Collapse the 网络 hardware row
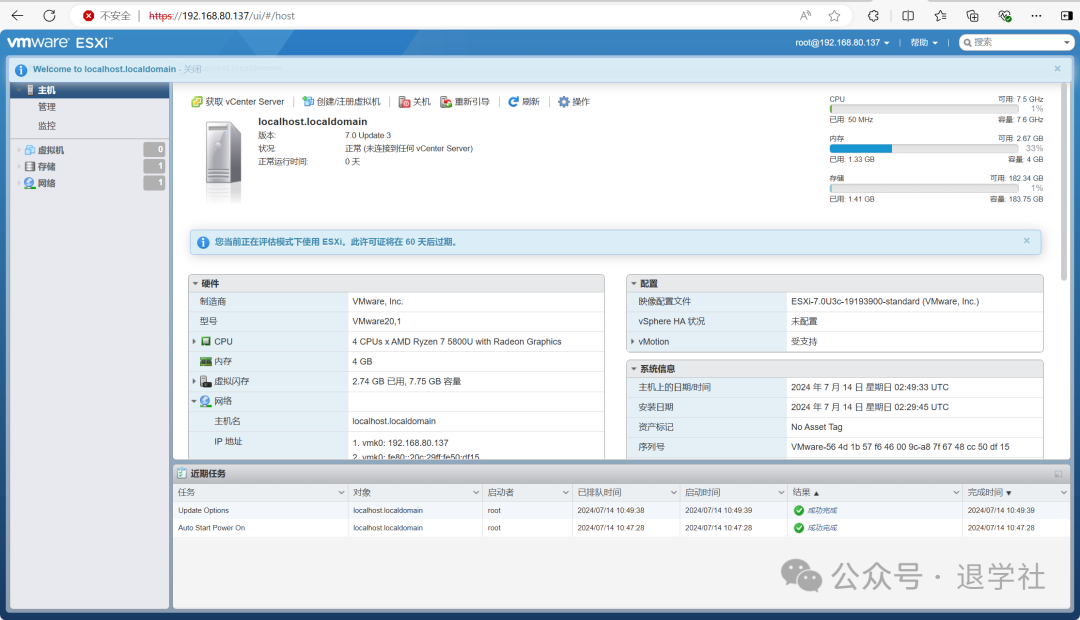Image resolution: width=1080 pixels, height=620 pixels. 194,401
